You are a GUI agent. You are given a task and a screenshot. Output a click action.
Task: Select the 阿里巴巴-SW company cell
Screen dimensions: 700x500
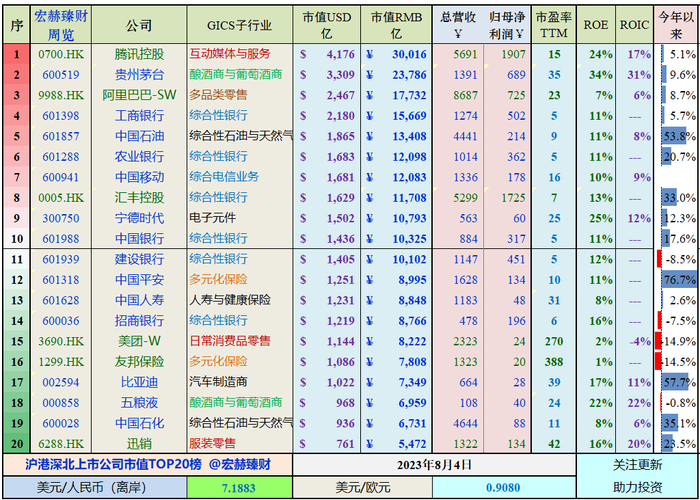pos(139,96)
